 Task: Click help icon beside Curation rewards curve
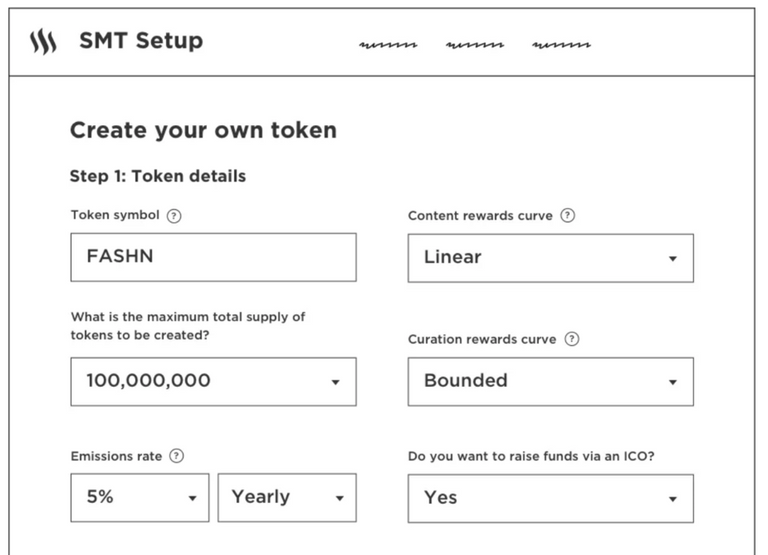(x=572, y=339)
